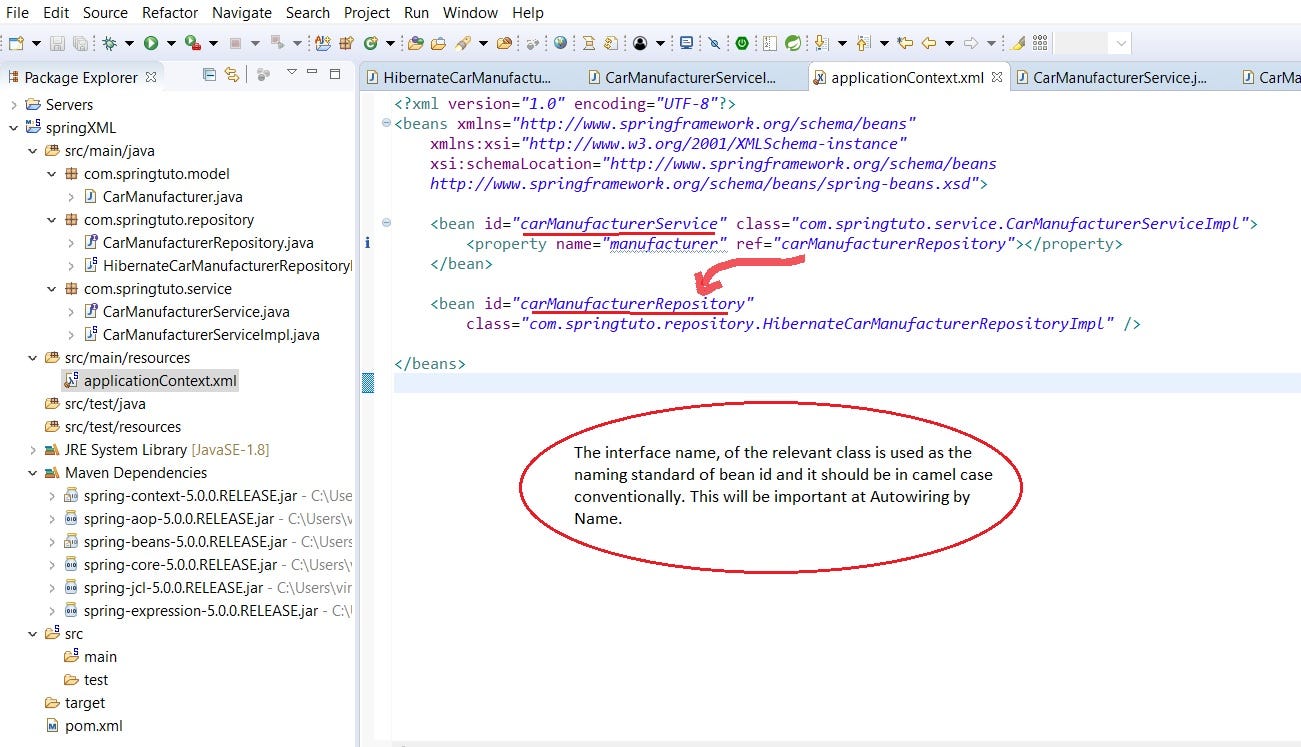Toggle the Skip All Breakpoints icon
The width and height of the screenshot is (1301, 747).
[x=715, y=43]
